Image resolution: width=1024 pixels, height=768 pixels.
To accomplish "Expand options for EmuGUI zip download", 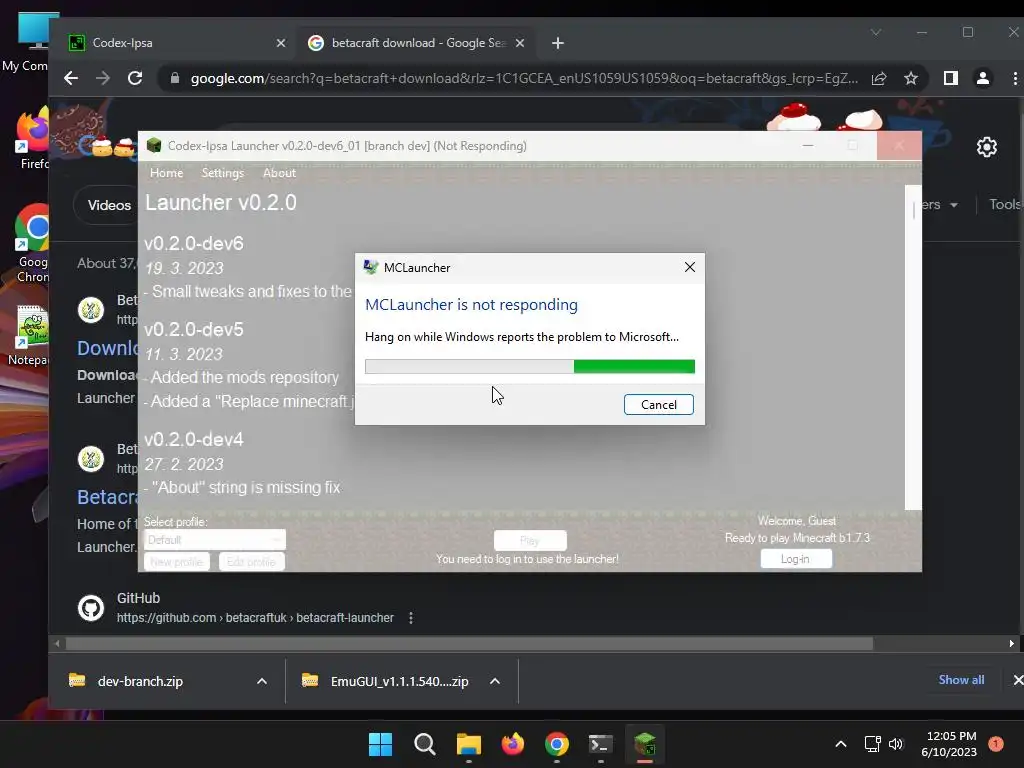I will pos(495,681).
